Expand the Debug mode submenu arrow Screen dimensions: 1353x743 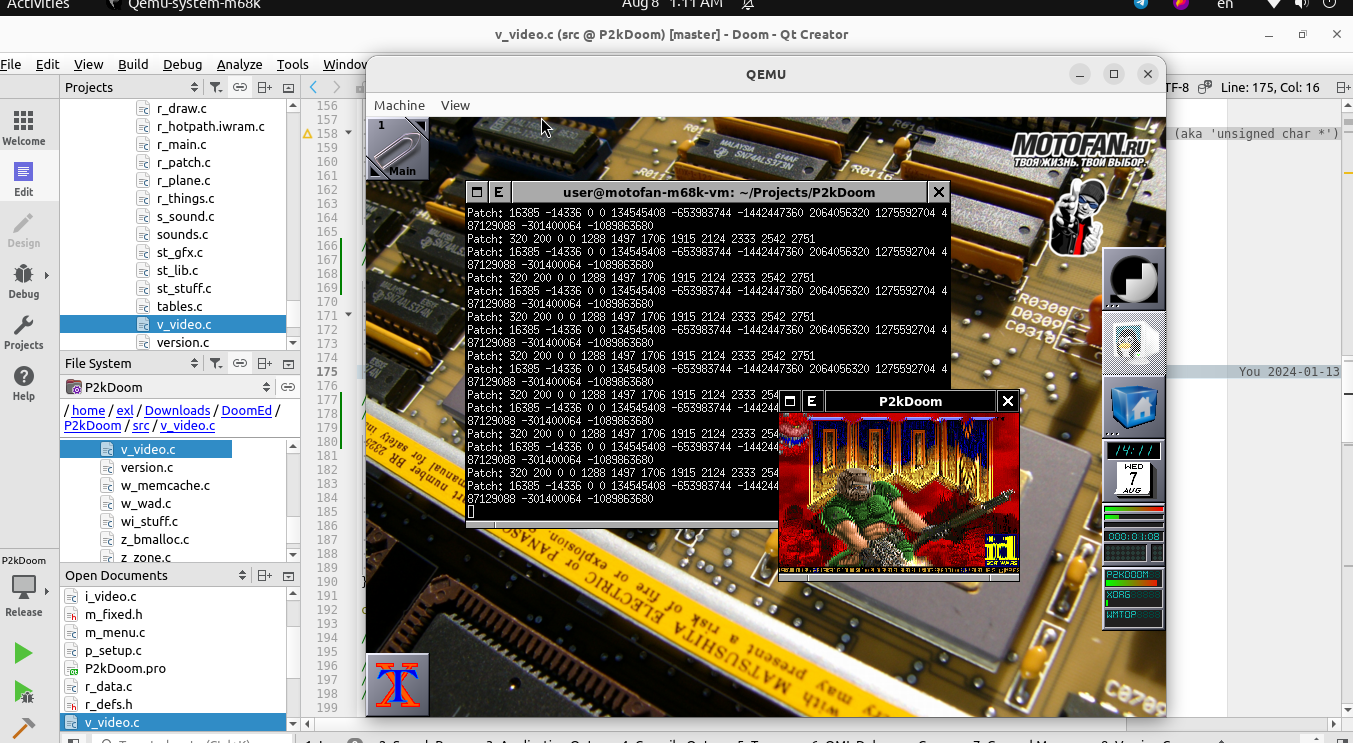46,275
